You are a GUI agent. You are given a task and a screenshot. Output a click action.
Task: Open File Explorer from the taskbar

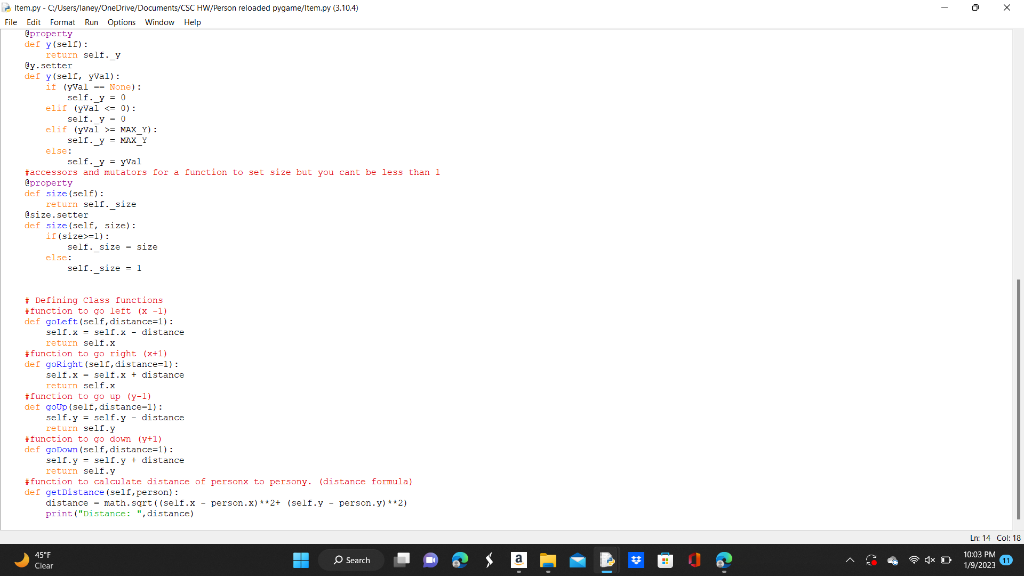[548, 560]
